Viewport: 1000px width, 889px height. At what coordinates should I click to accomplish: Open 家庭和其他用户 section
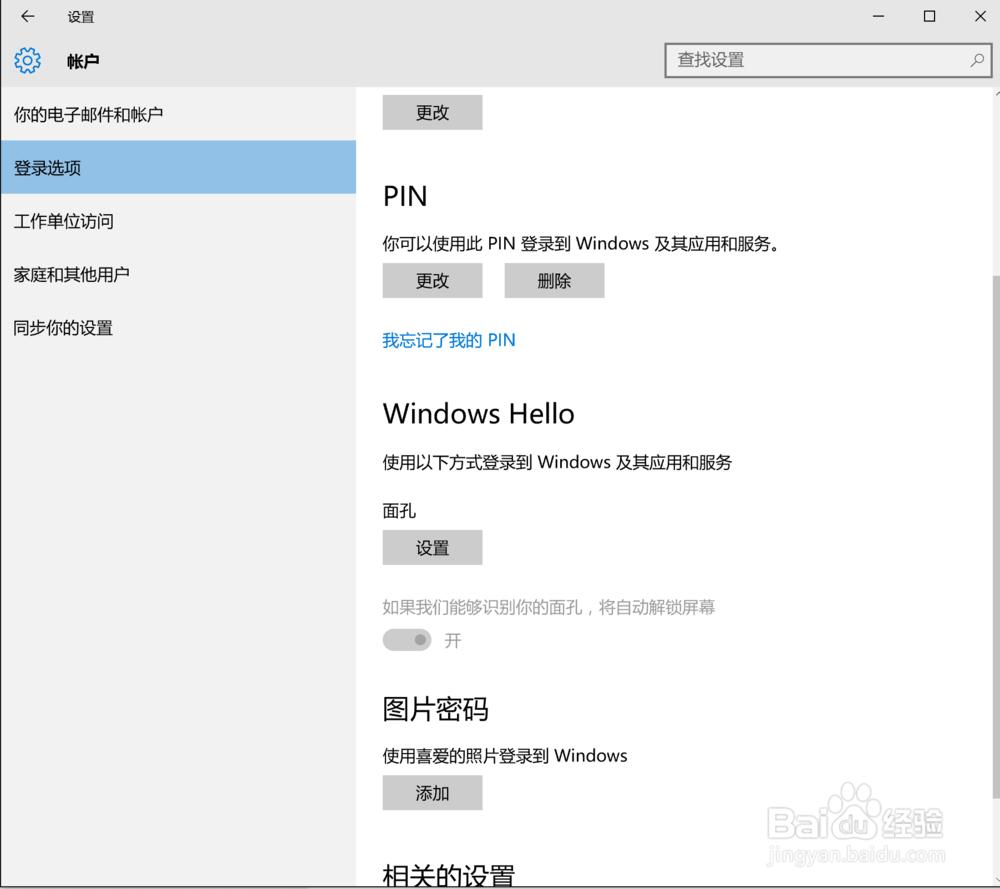tap(178, 274)
